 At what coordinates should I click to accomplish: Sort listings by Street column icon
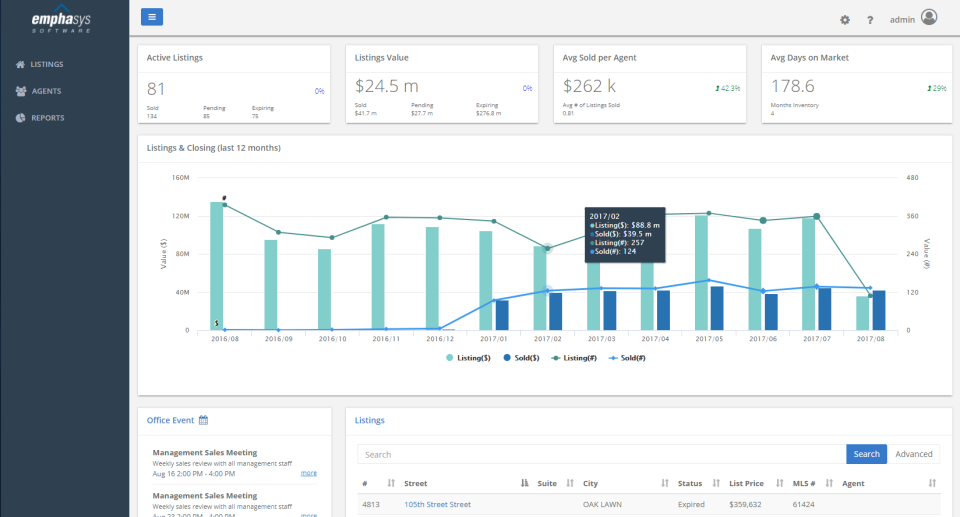tap(525, 483)
